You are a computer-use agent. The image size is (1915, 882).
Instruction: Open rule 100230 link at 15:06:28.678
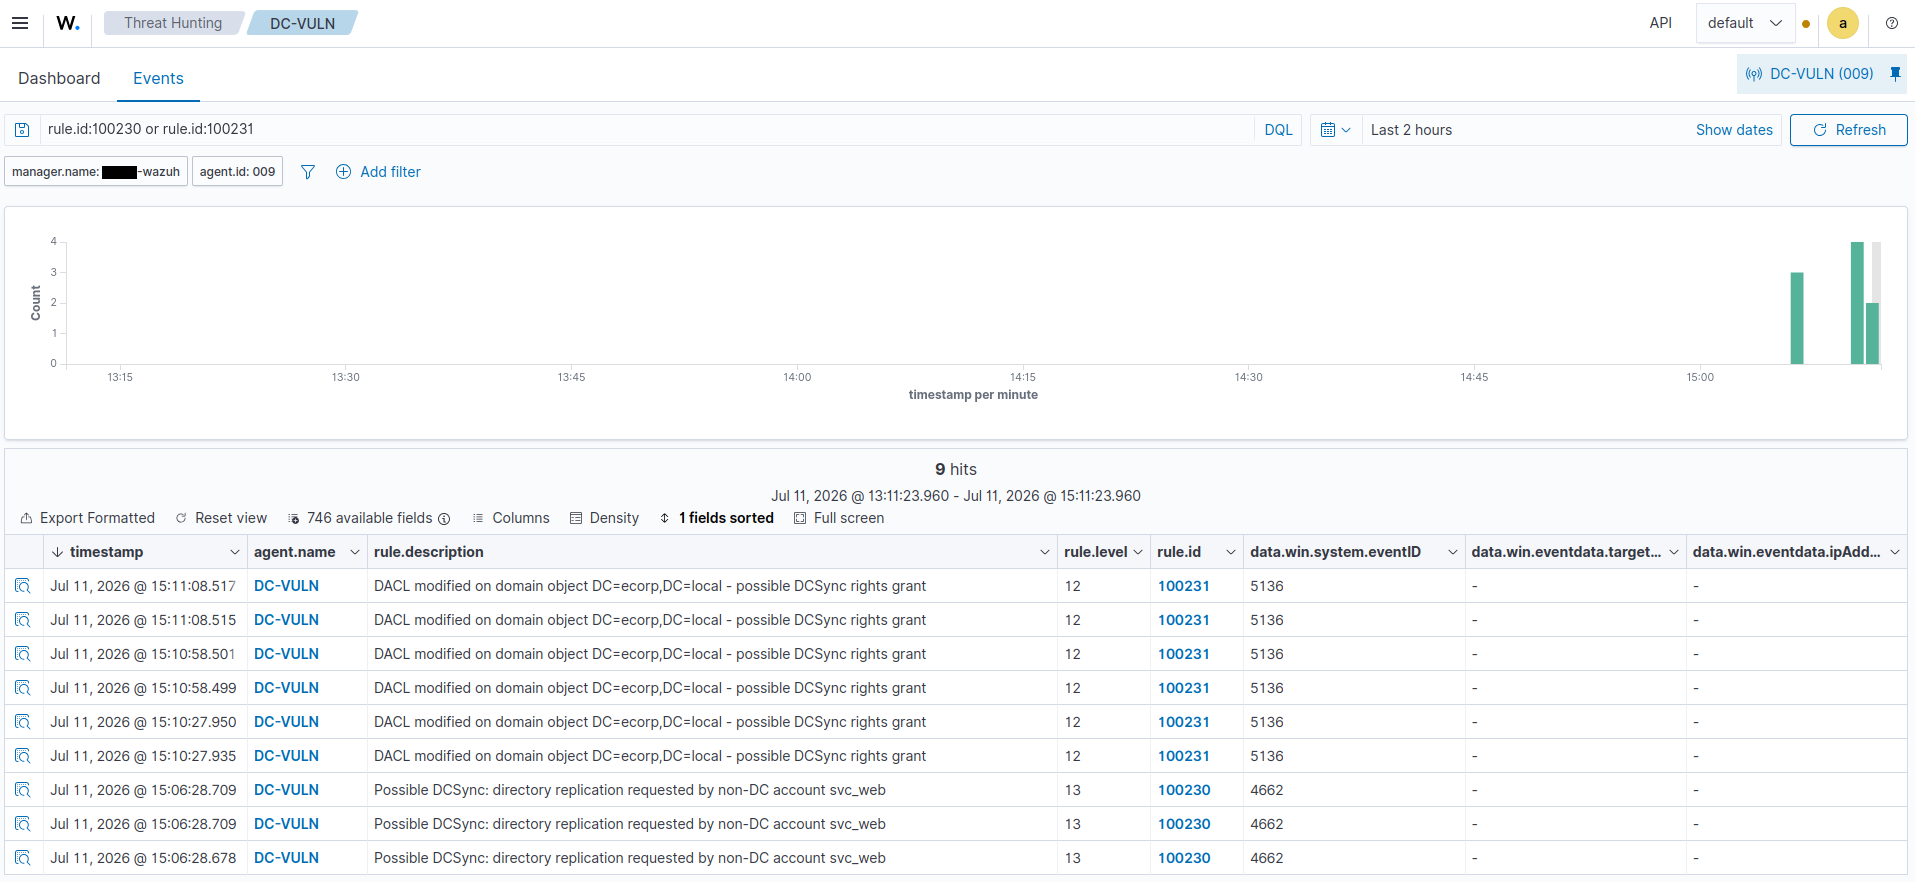[1184, 858]
